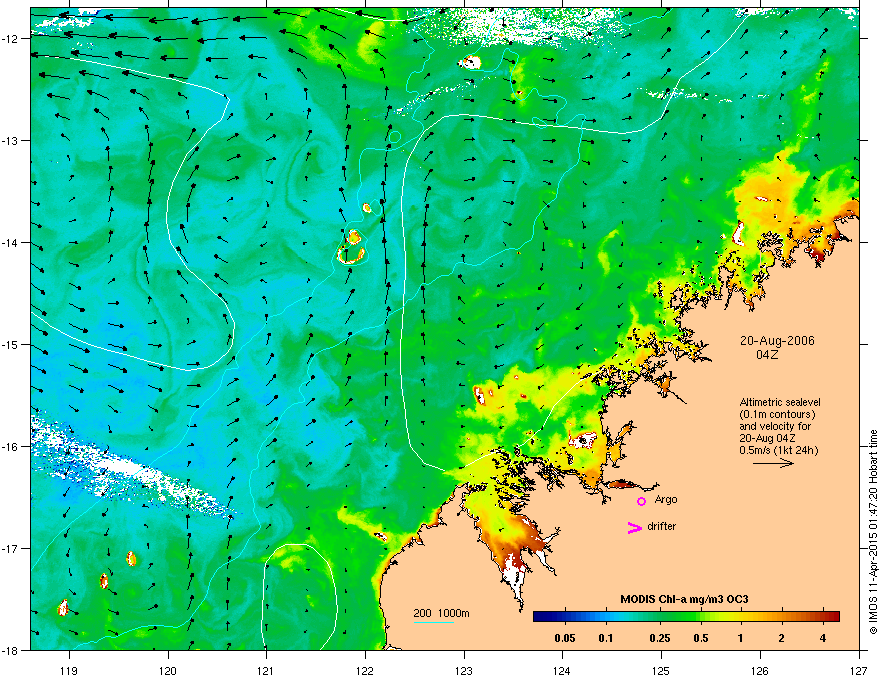Screen dimensions: 880x680
Task: Click latitude axis label -17
Action: click(x=10, y=548)
